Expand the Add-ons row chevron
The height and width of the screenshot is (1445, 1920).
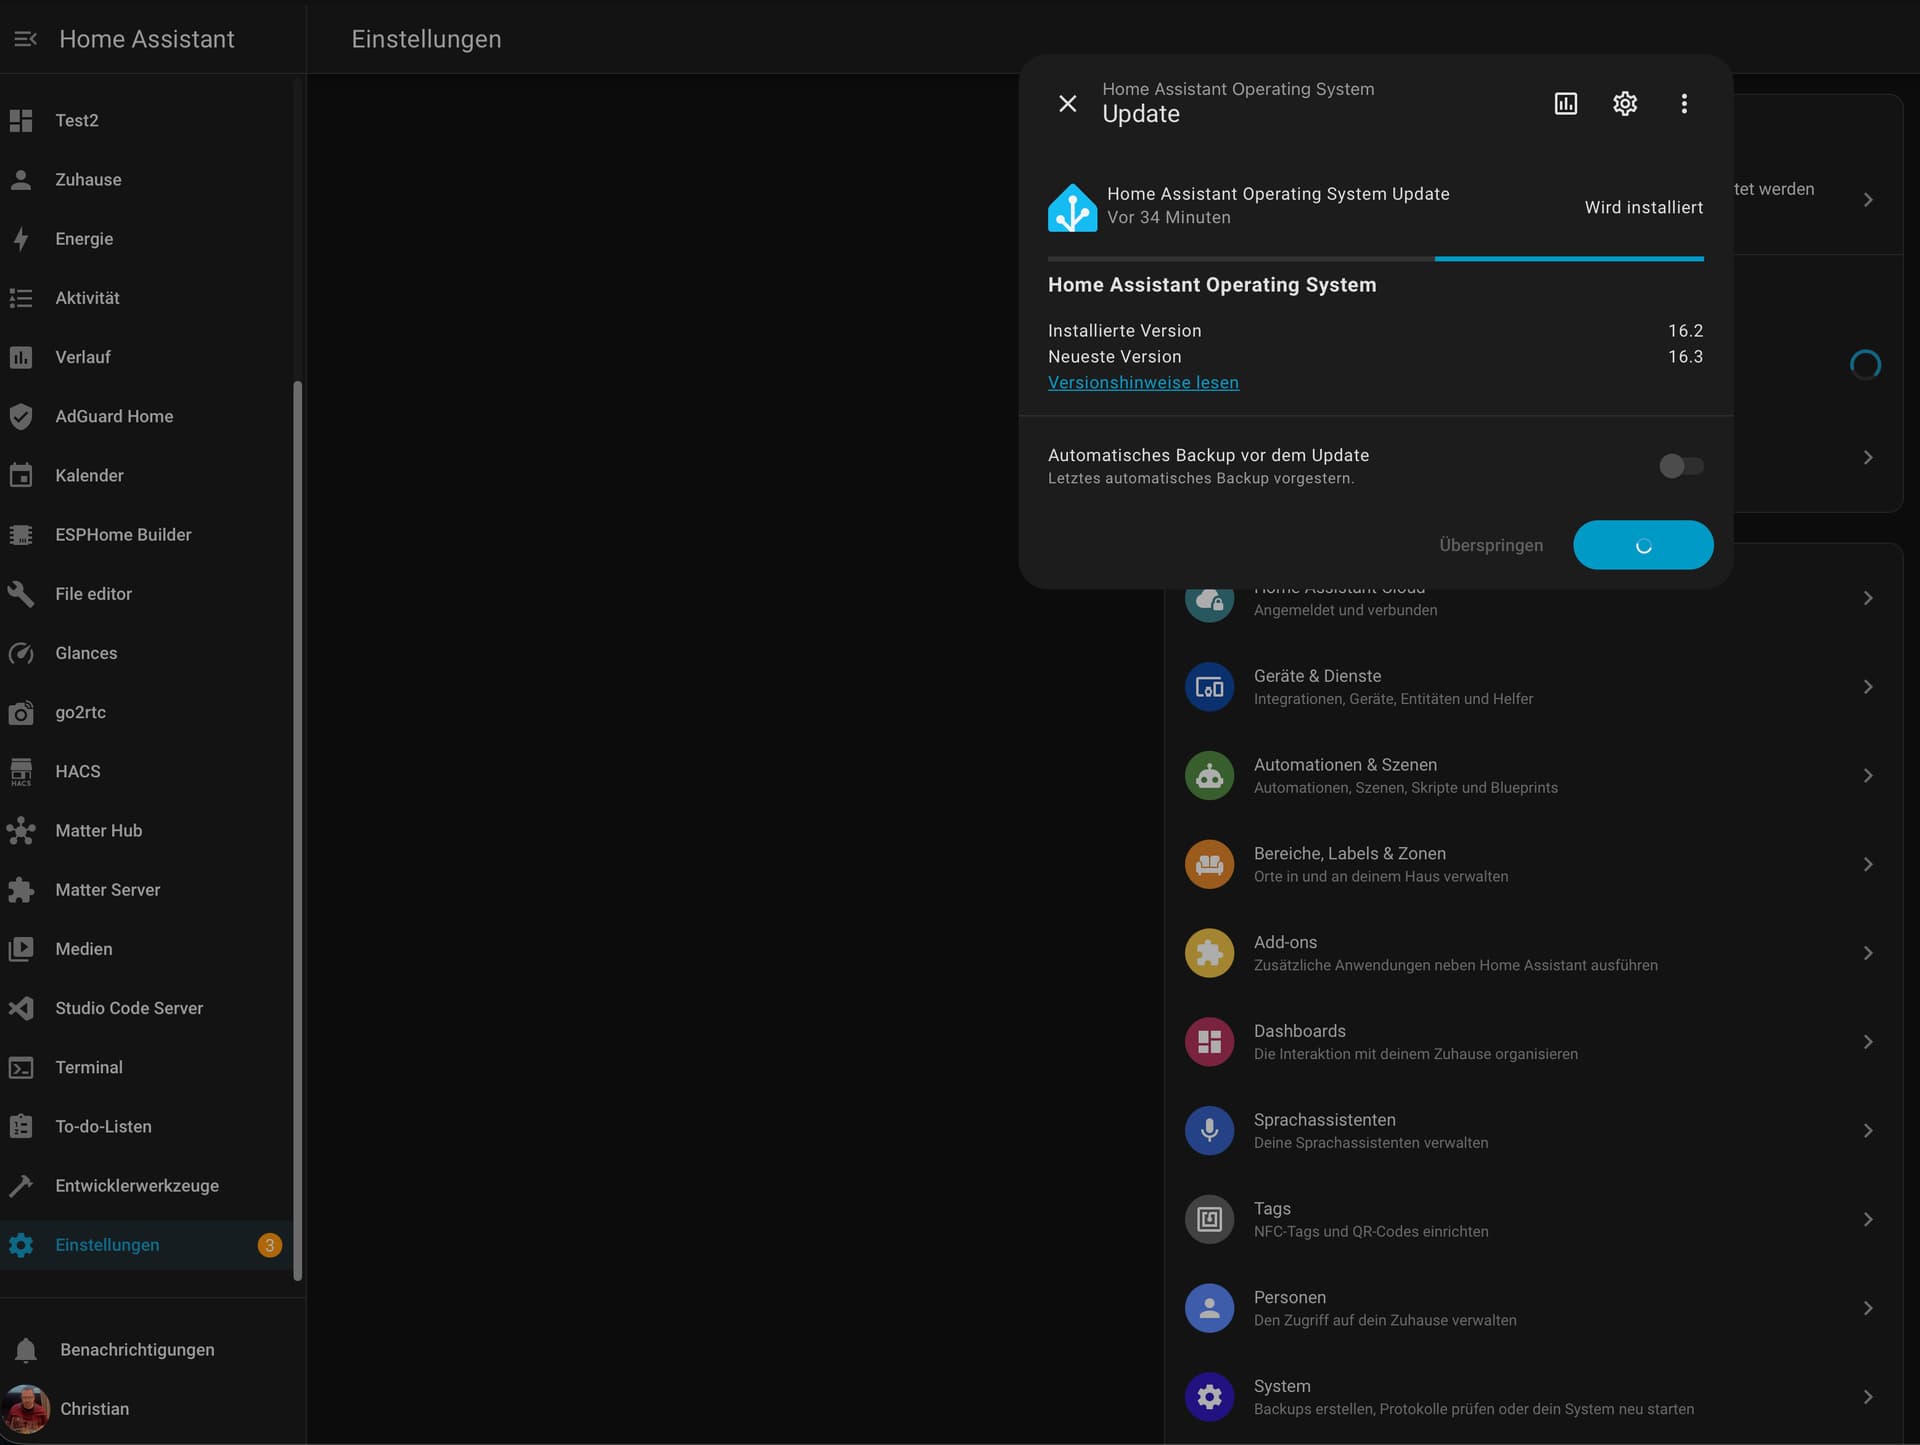pyautogui.click(x=1867, y=953)
